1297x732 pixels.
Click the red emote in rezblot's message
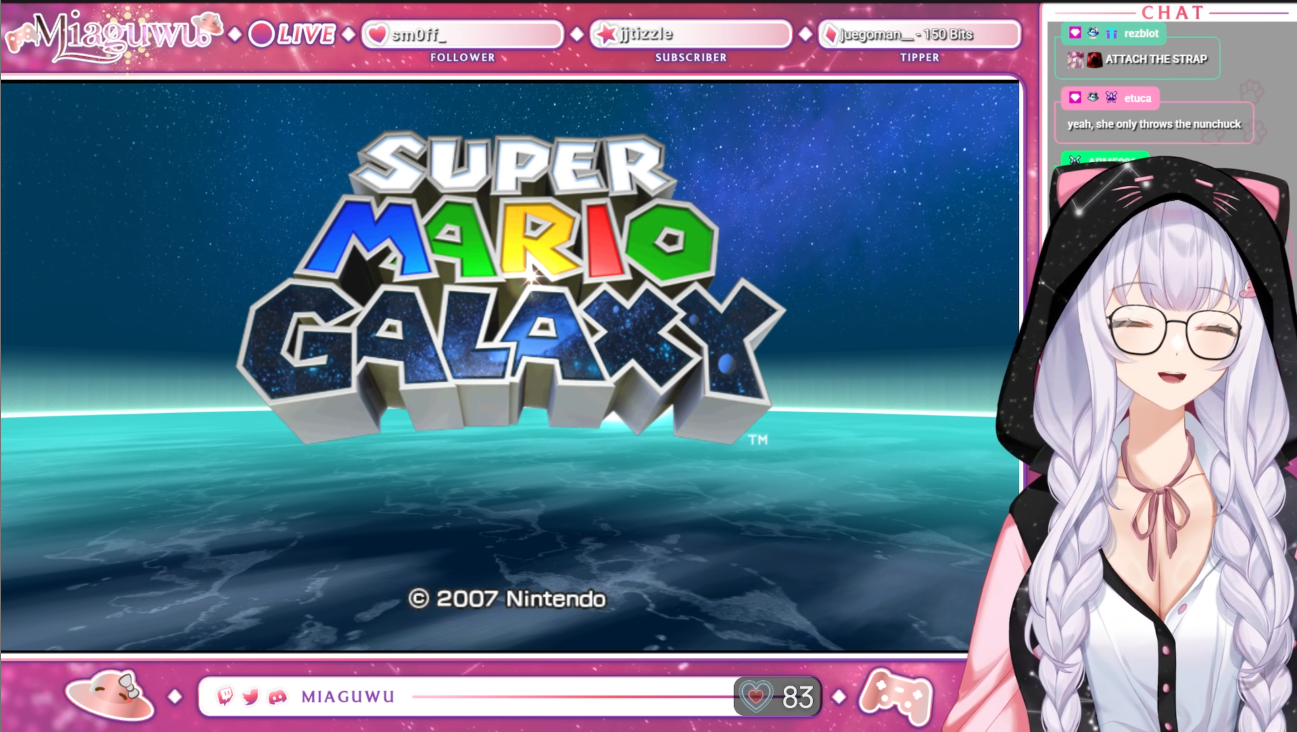[x=1095, y=59]
